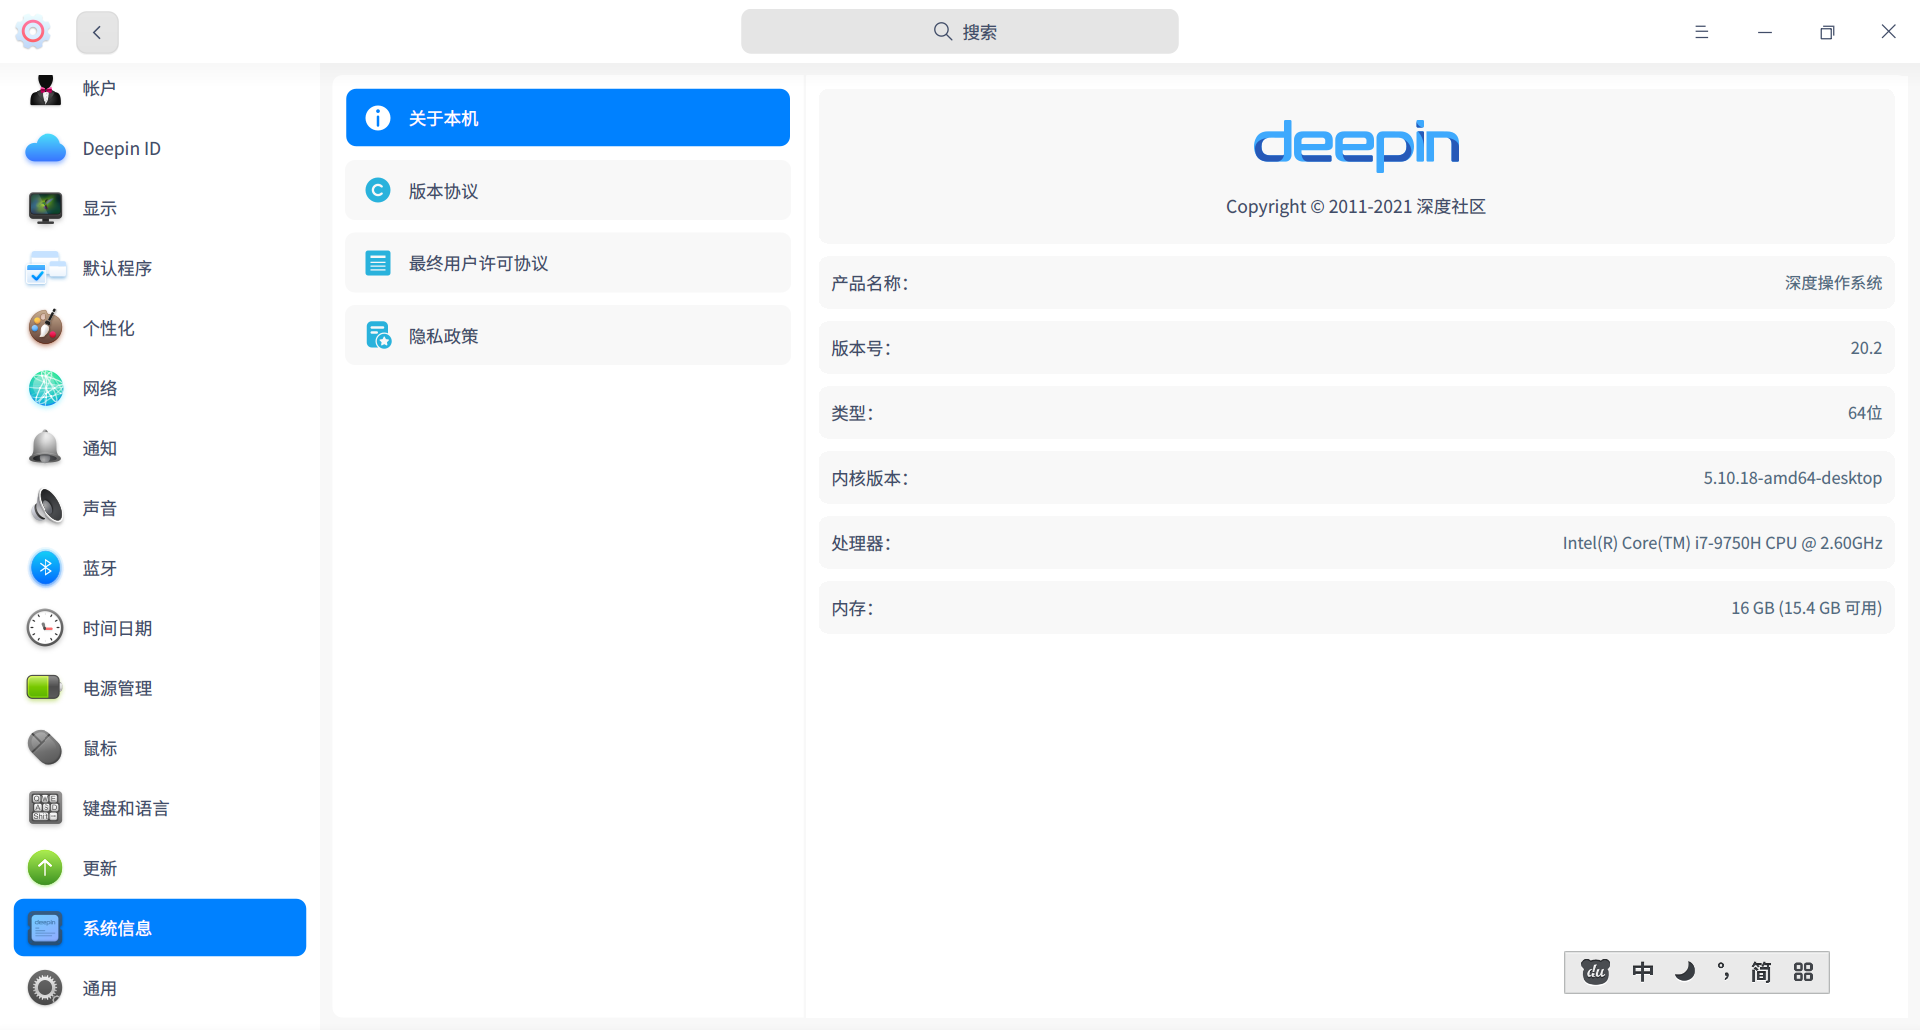Click the copyright 2011-2021 深度社区 text
The width and height of the screenshot is (1920, 1030).
(x=1356, y=207)
